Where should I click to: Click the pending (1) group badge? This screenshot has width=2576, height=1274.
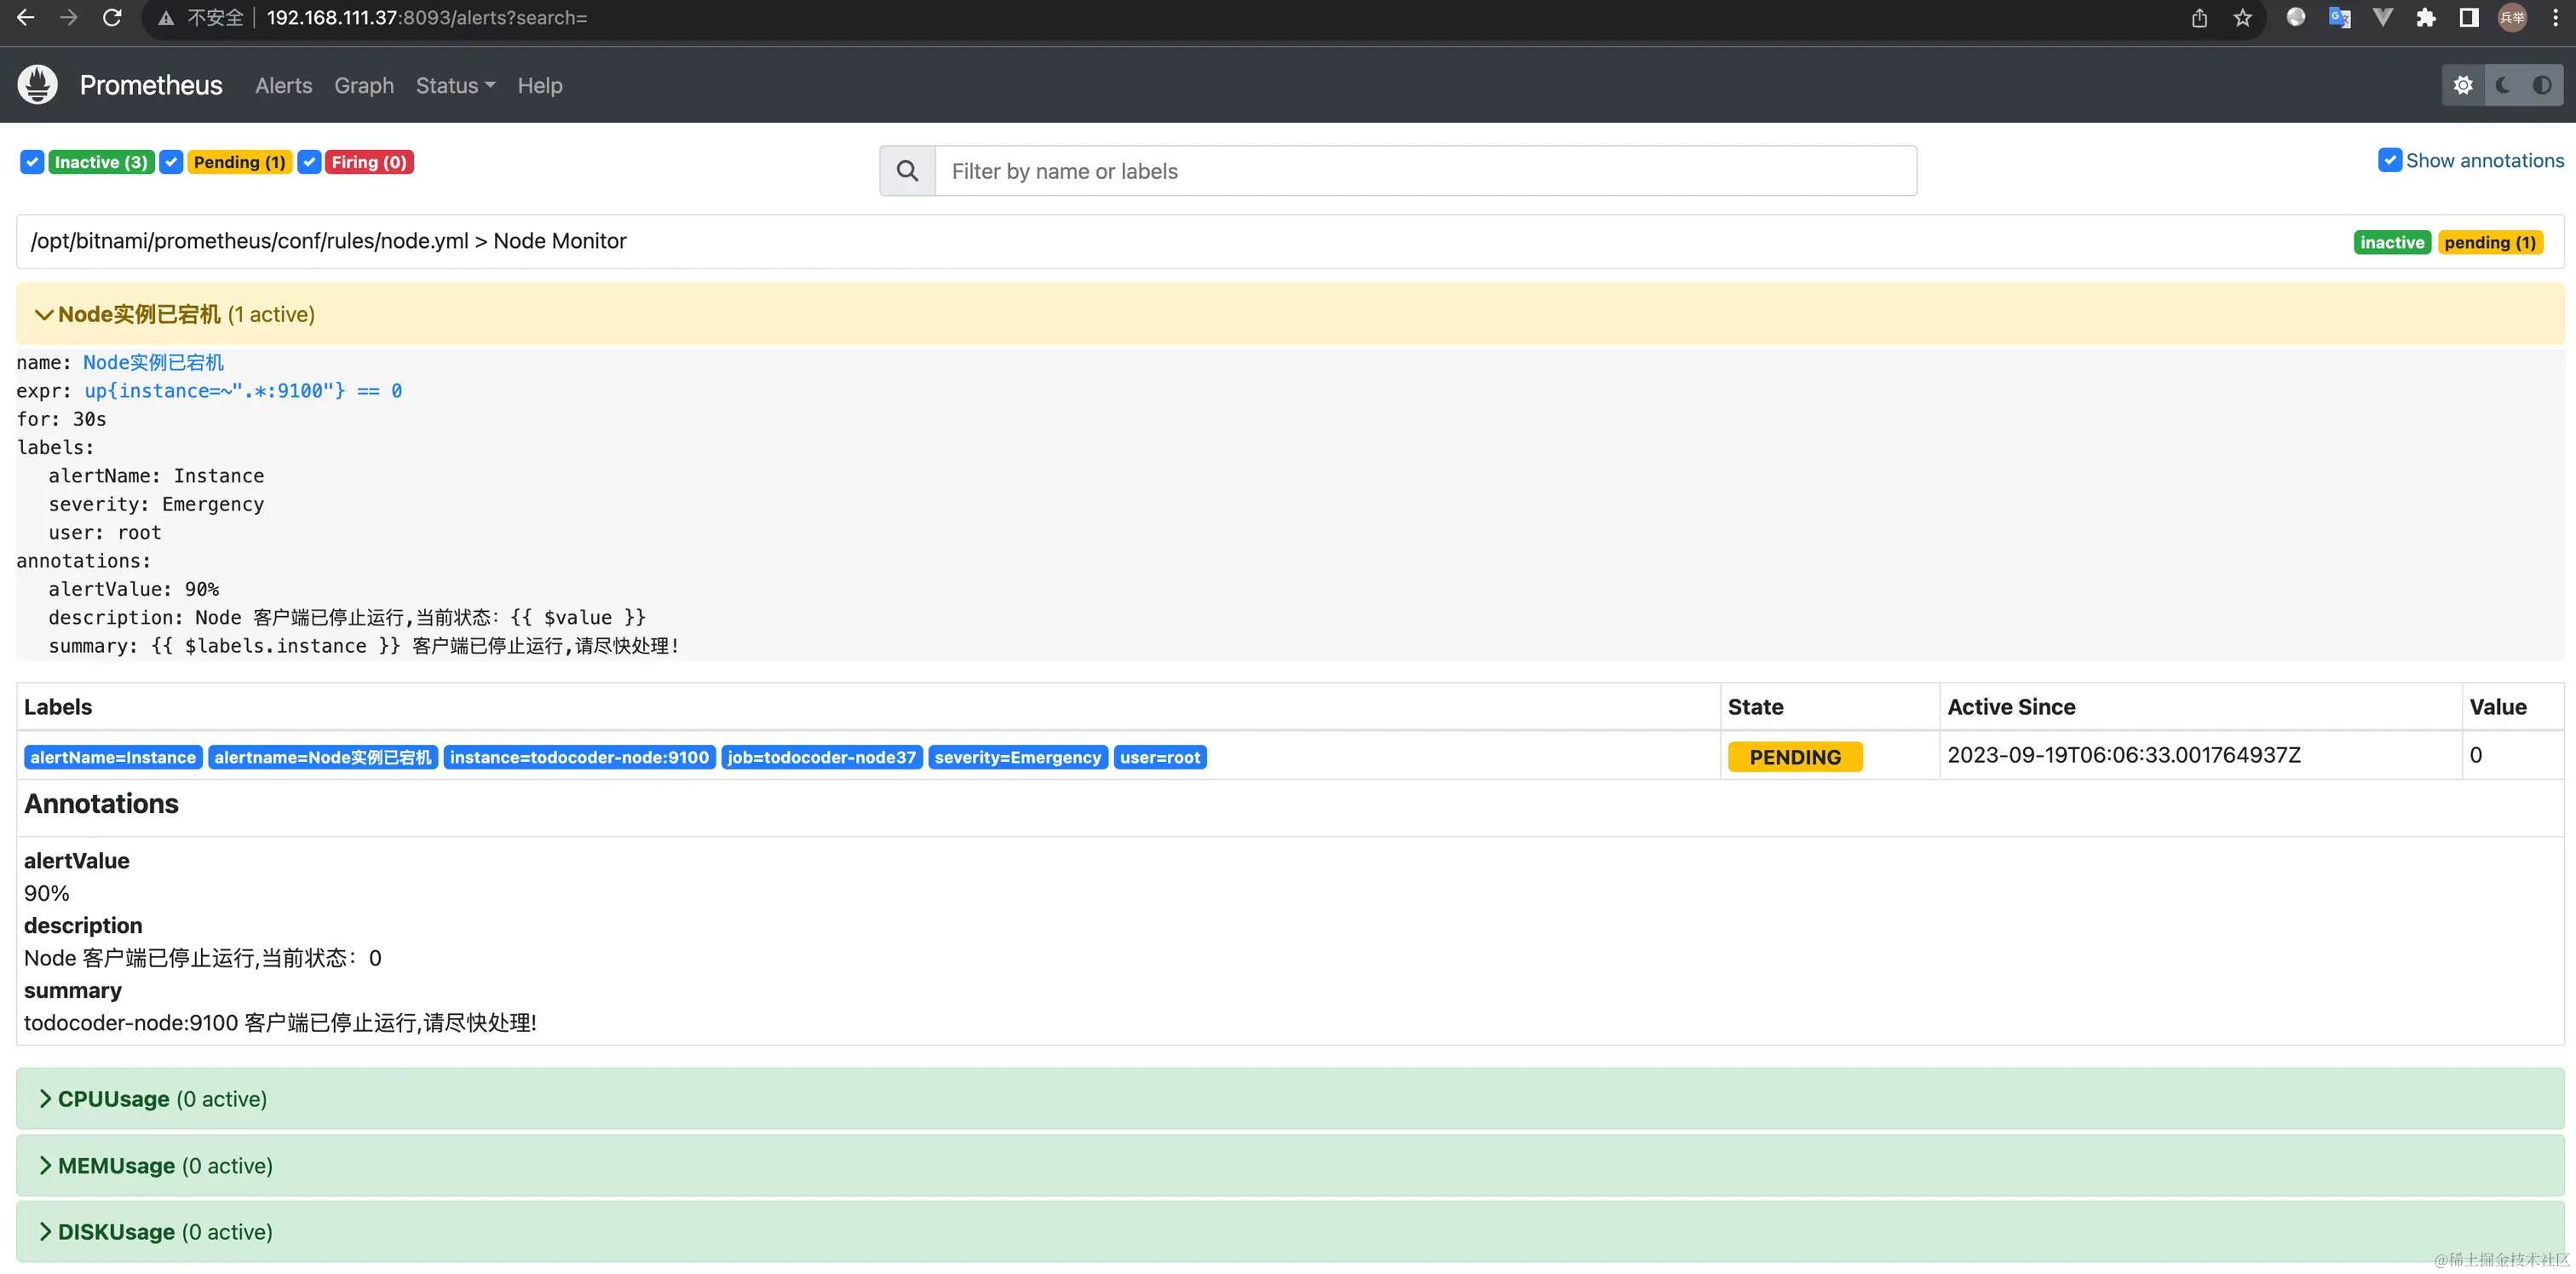click(x=2490, y=242)
